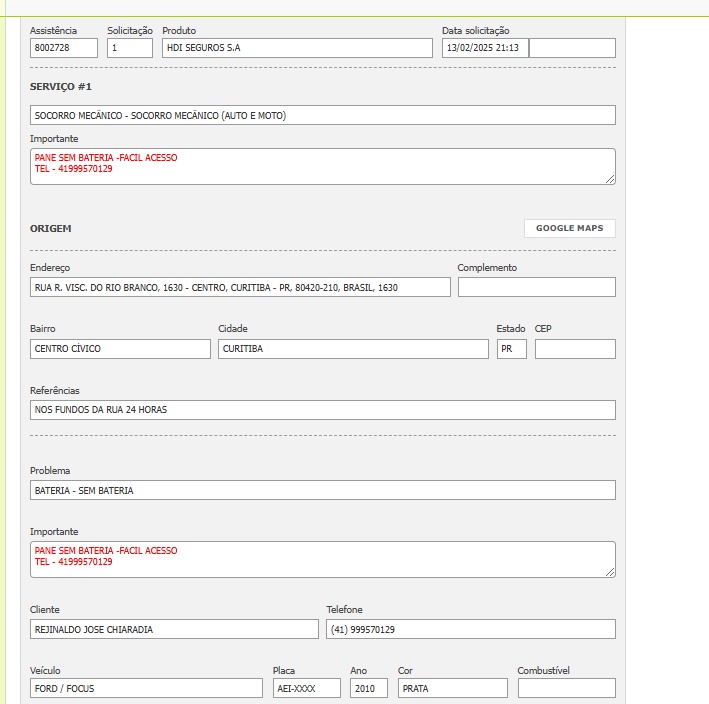Select the Bairro field
Image resolution: width=709 pixels, height=704 pixels.
point(120,349)
